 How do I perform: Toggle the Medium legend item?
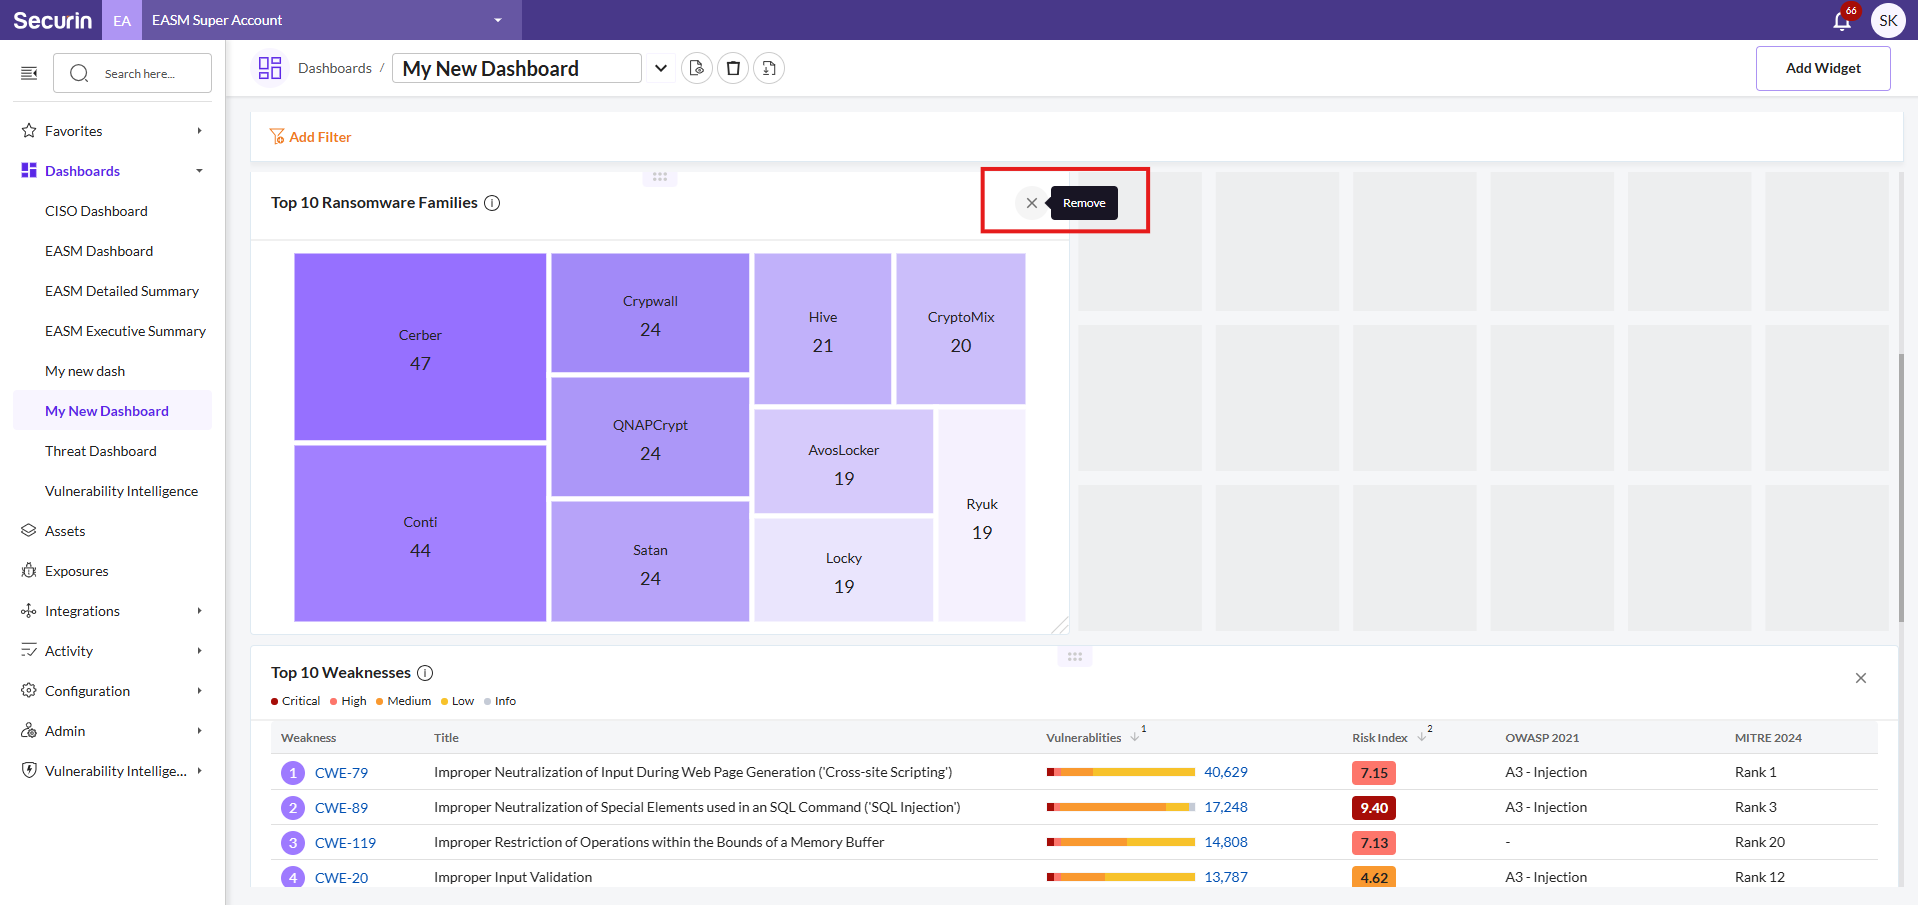[404, 701]
